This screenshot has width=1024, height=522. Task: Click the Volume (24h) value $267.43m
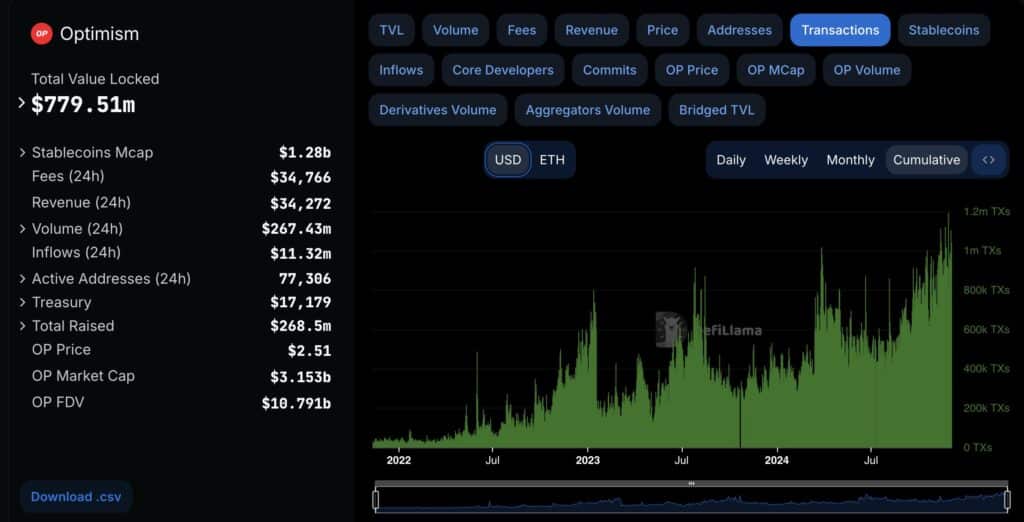[296, 229]
